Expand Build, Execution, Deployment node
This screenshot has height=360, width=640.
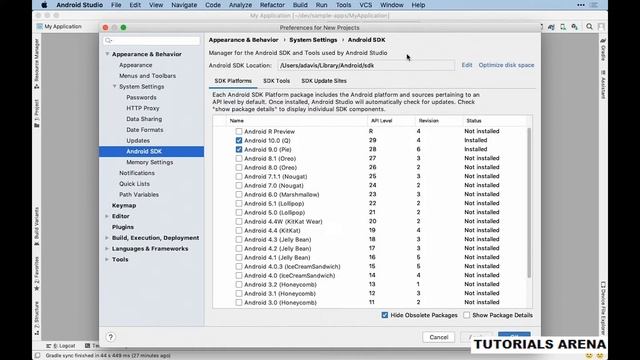pyautogui.click(x=107, y=238)
